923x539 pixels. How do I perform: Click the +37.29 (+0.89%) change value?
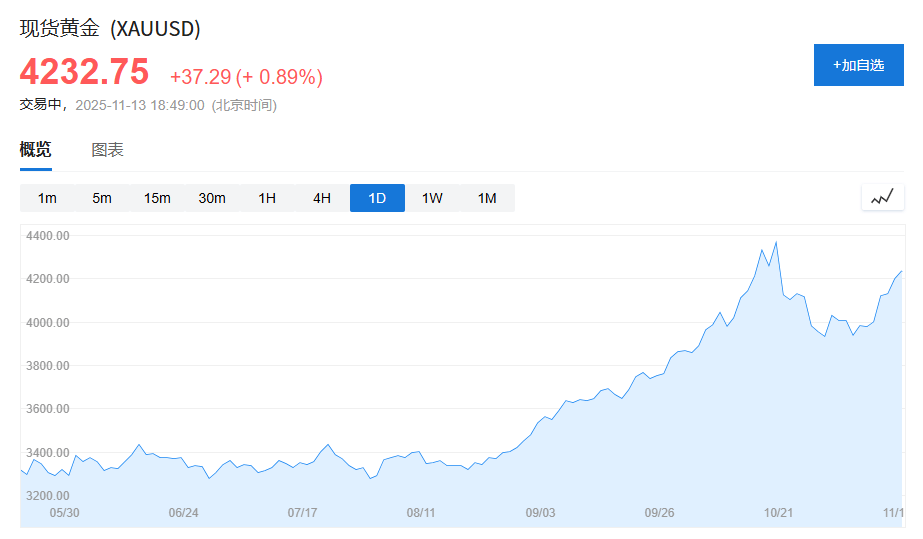[x=246, y=77]
